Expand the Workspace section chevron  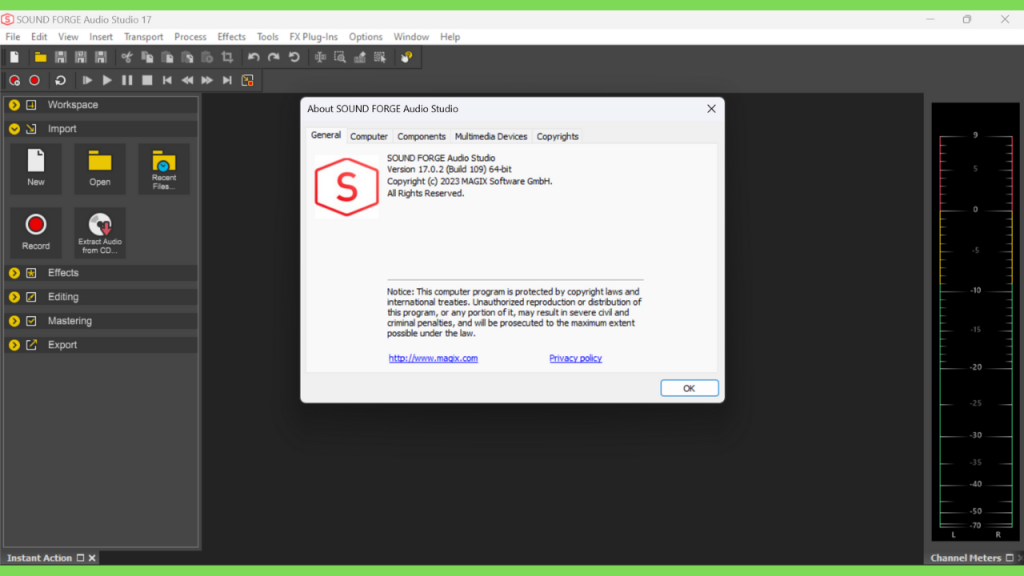(14, 104)
